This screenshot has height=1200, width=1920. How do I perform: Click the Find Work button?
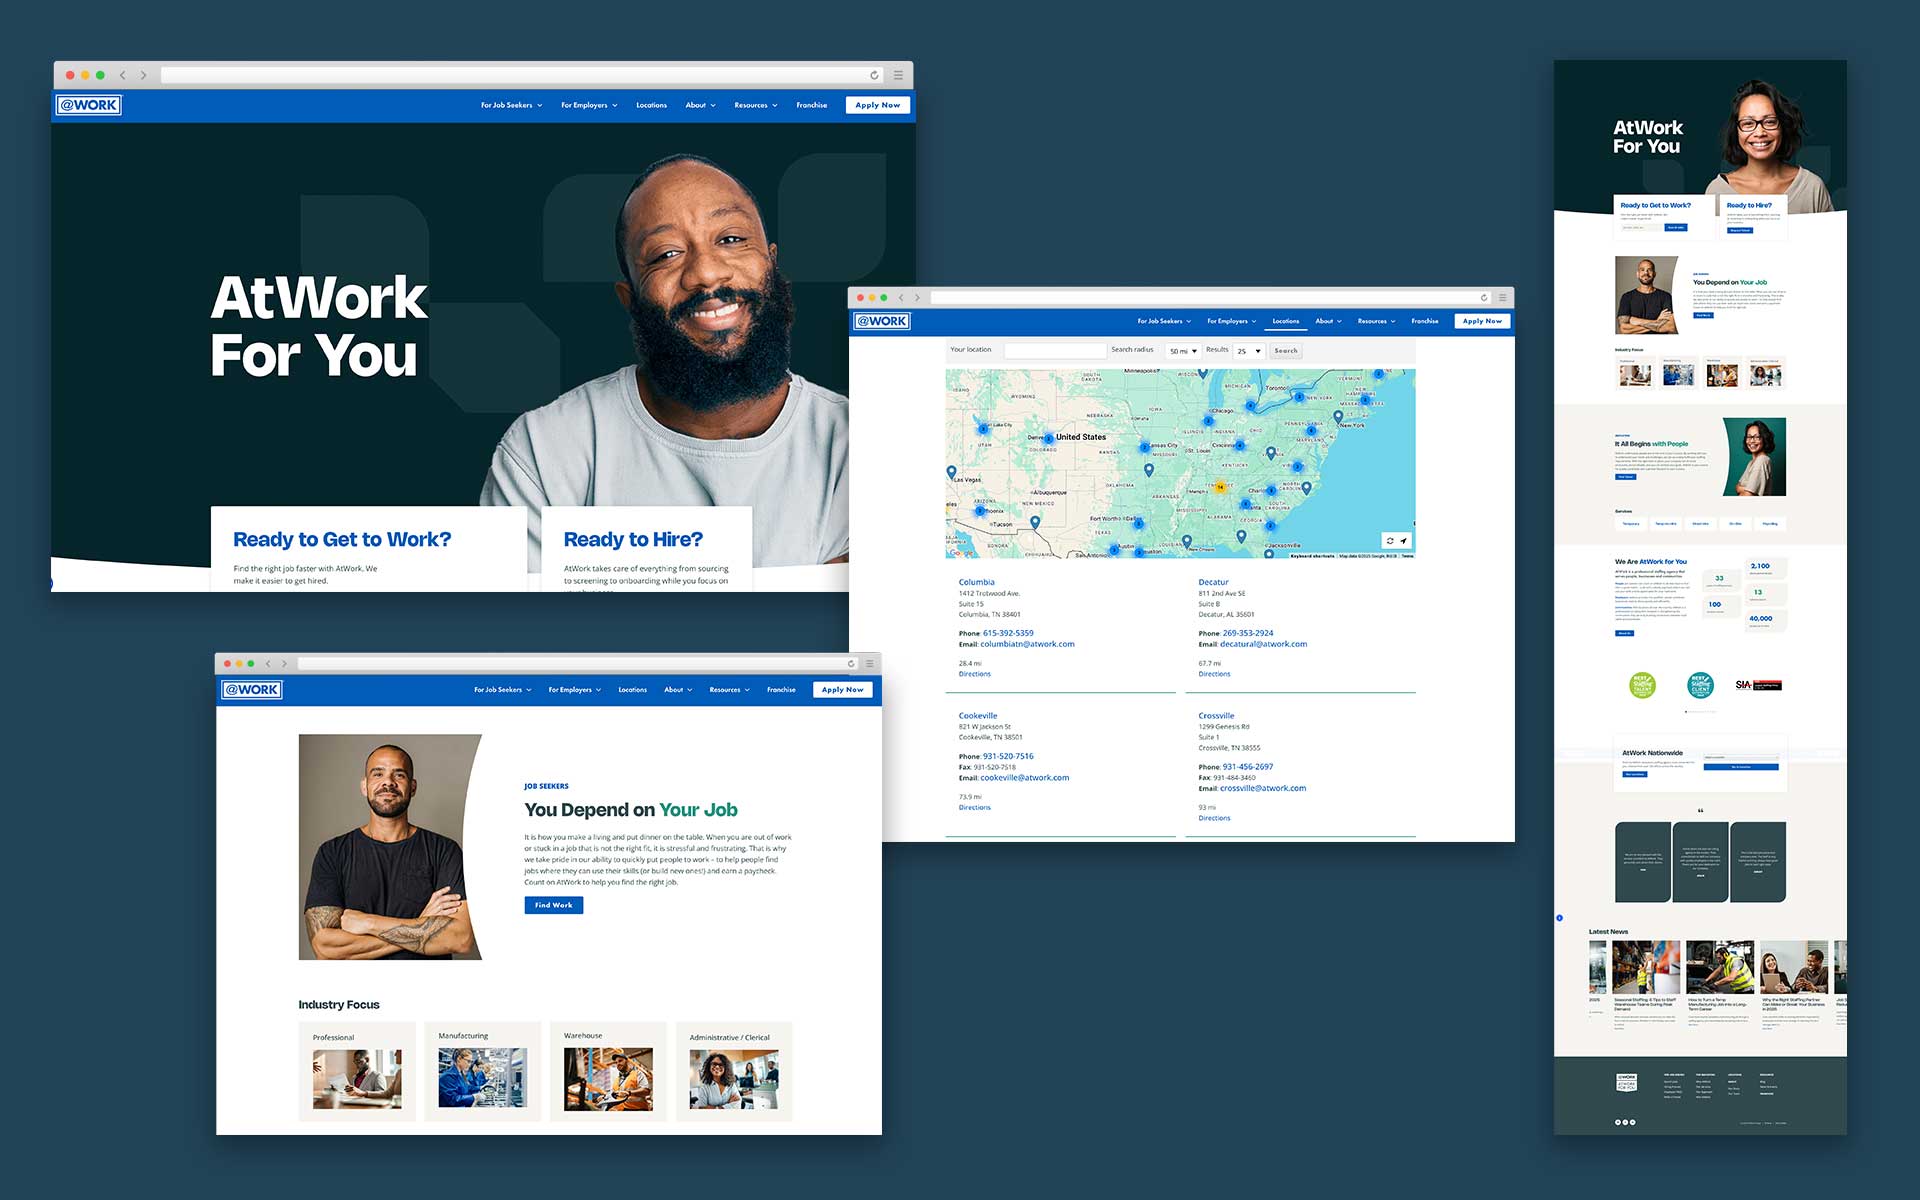pyautogui.click(x=553, y=905)
